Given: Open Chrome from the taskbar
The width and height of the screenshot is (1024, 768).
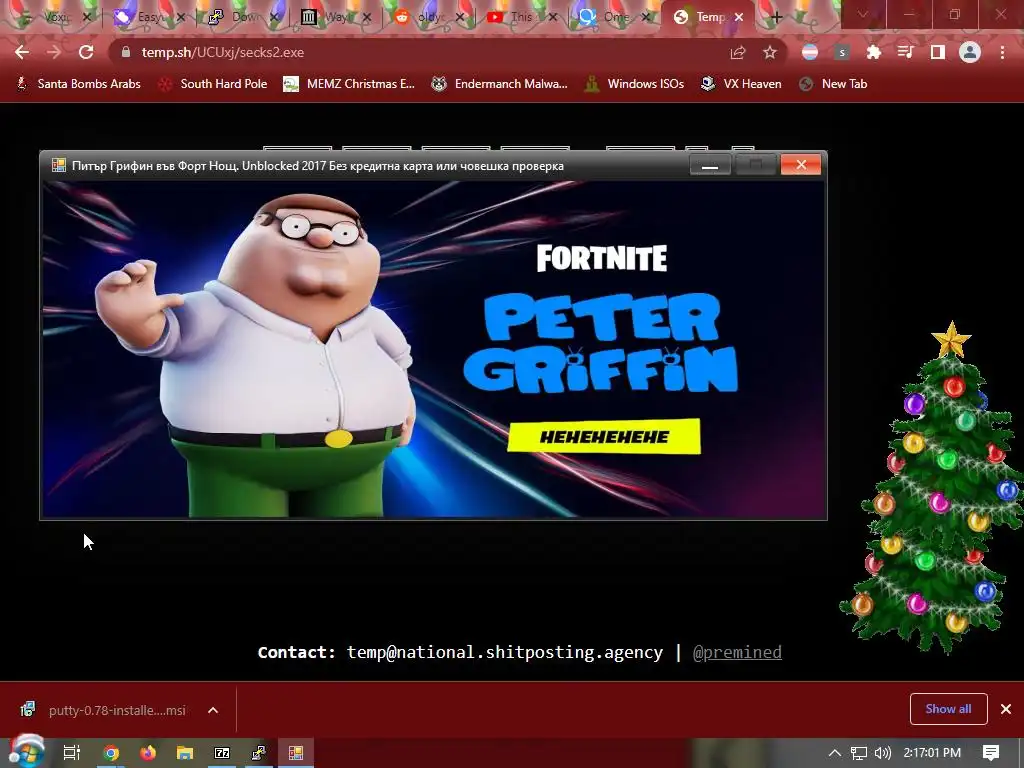Looking at the screenshot, I should 111,753.
